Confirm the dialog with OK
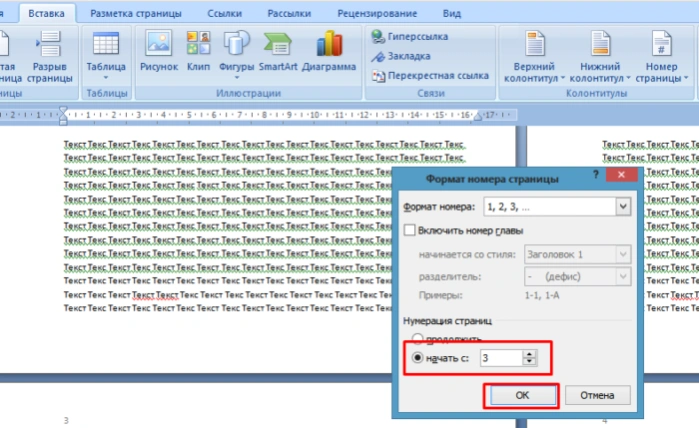Image resolution: width=699 pixels, height=428 pixels. point(522,395)
